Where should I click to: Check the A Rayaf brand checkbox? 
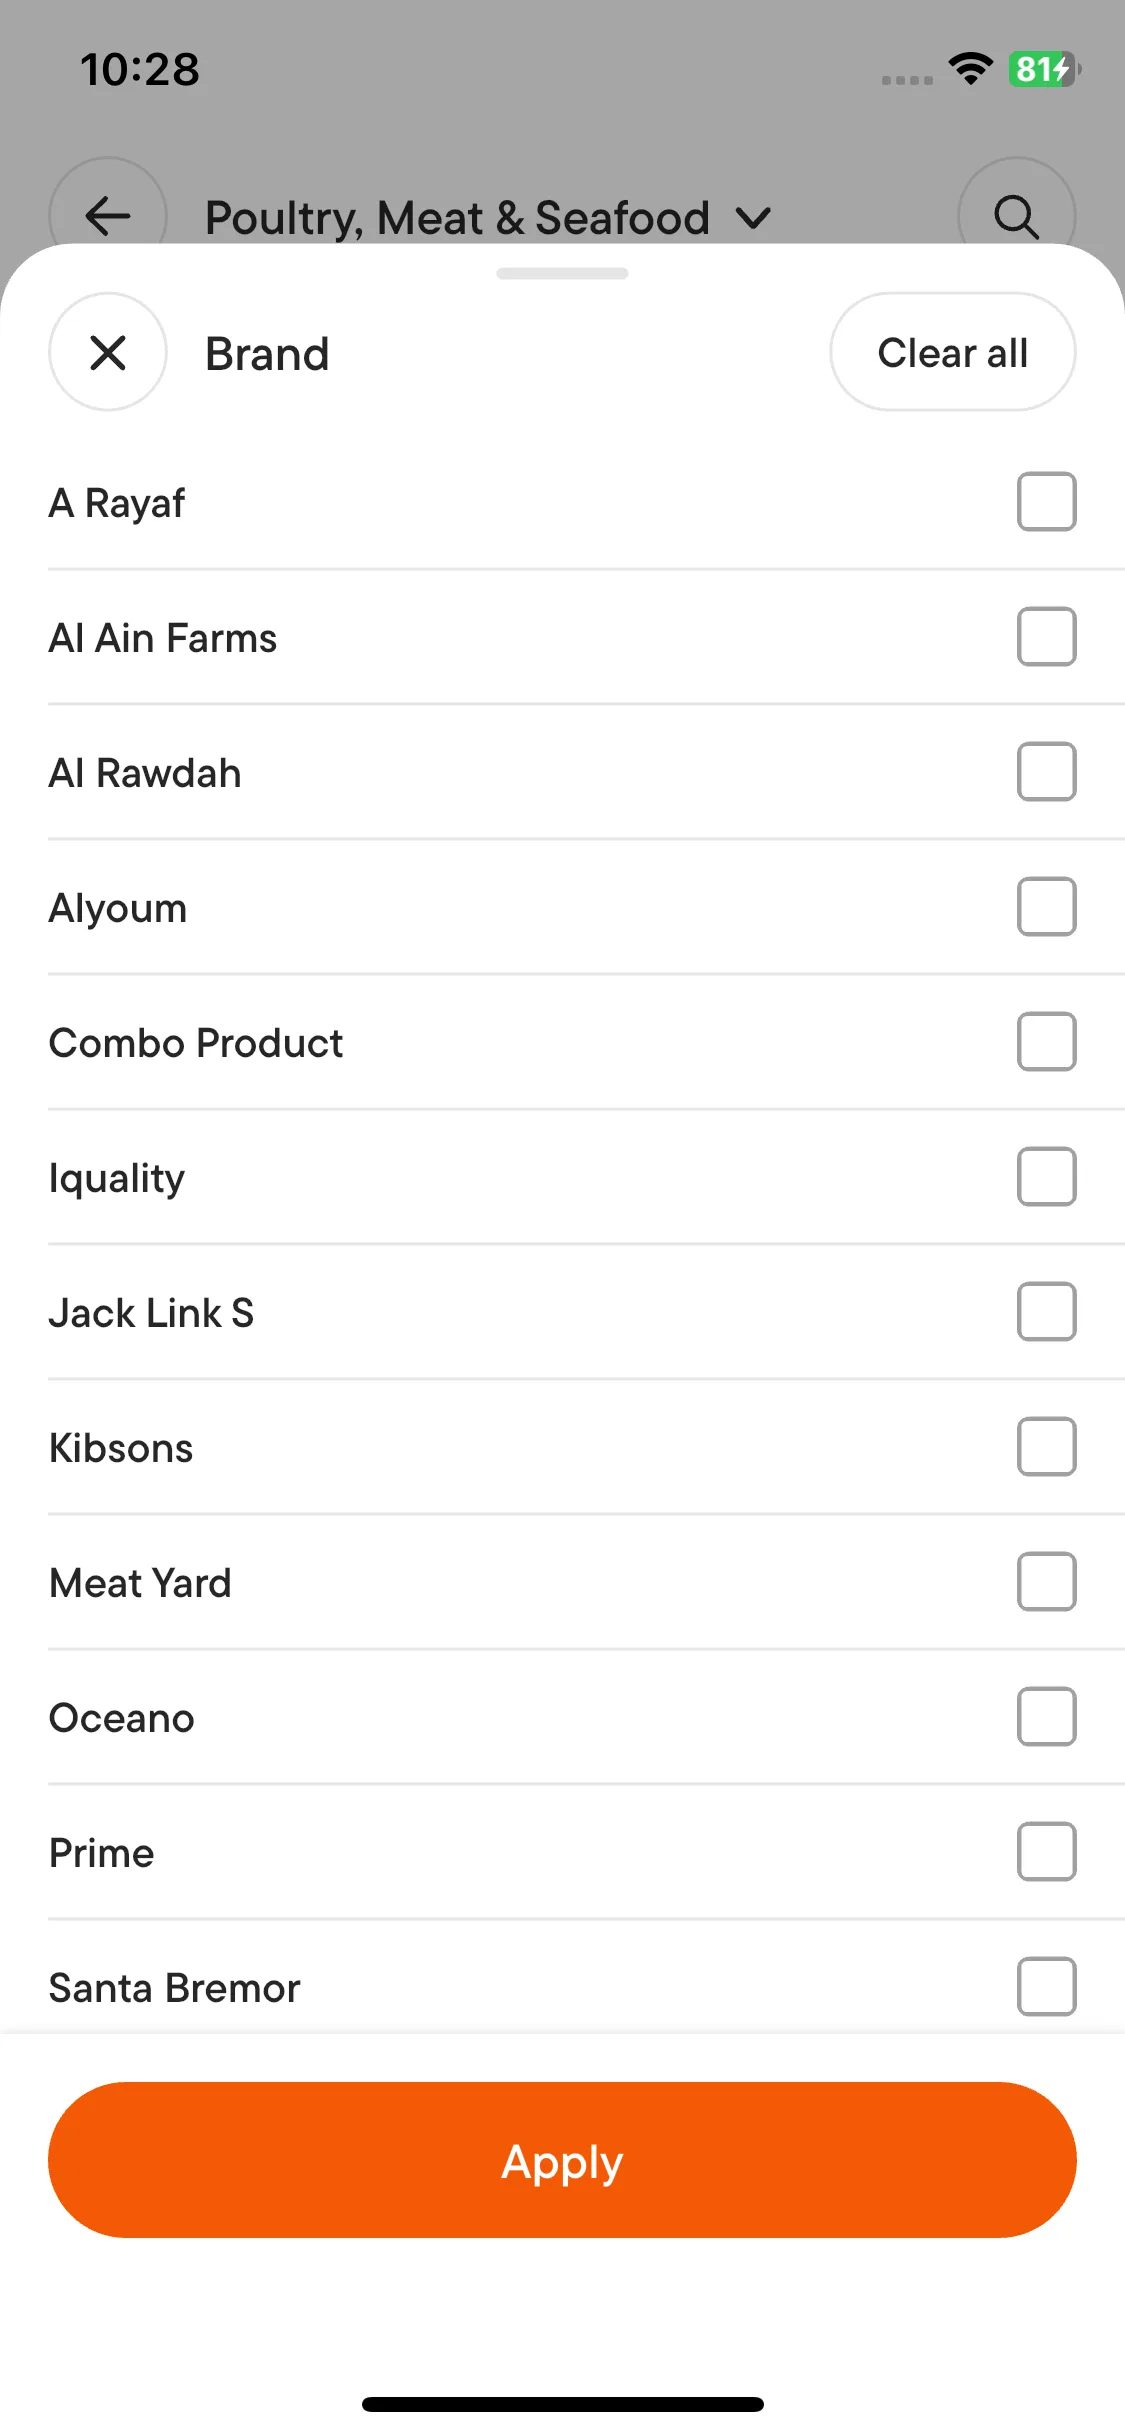pos(1046,502)
